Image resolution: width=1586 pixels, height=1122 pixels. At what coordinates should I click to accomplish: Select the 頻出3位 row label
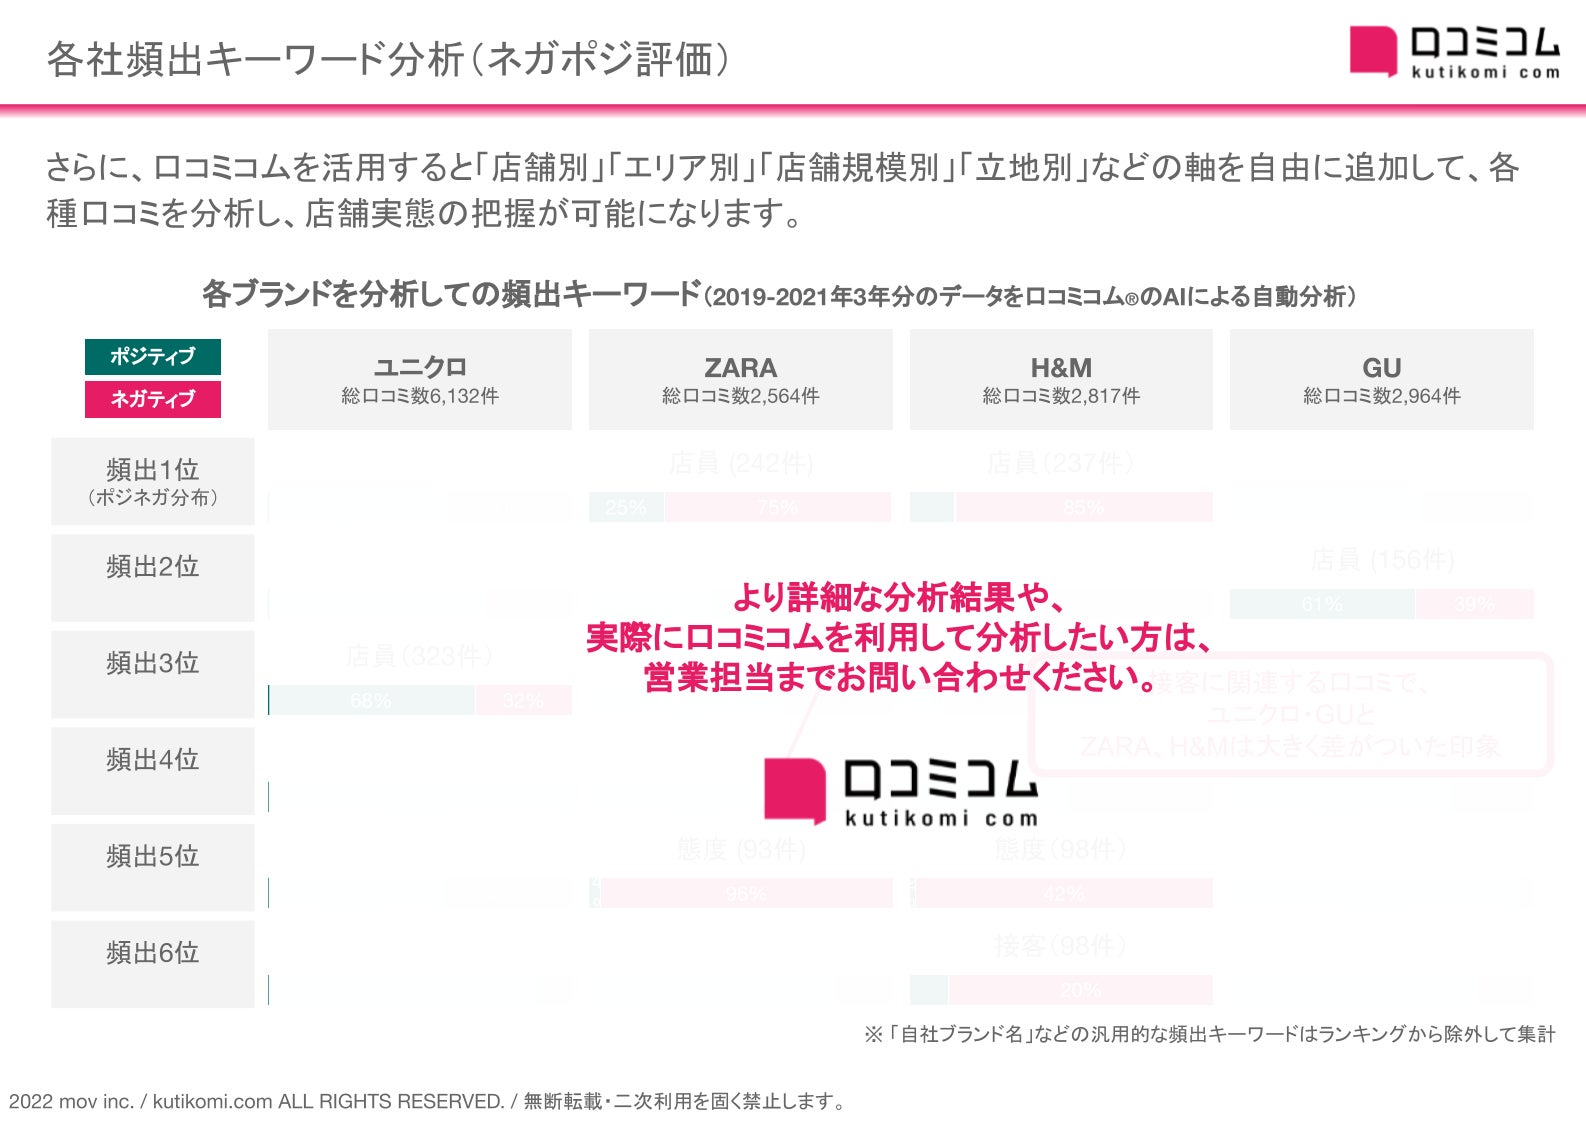(x=153, y=674)
